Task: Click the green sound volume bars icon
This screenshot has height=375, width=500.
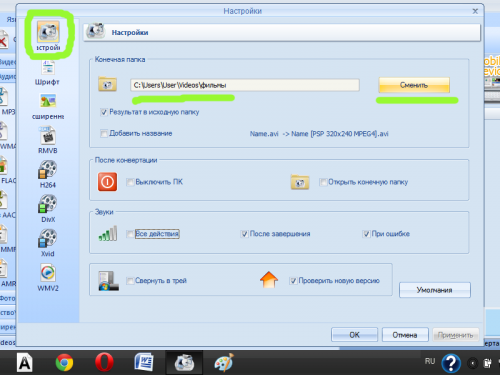Action: 108,233
